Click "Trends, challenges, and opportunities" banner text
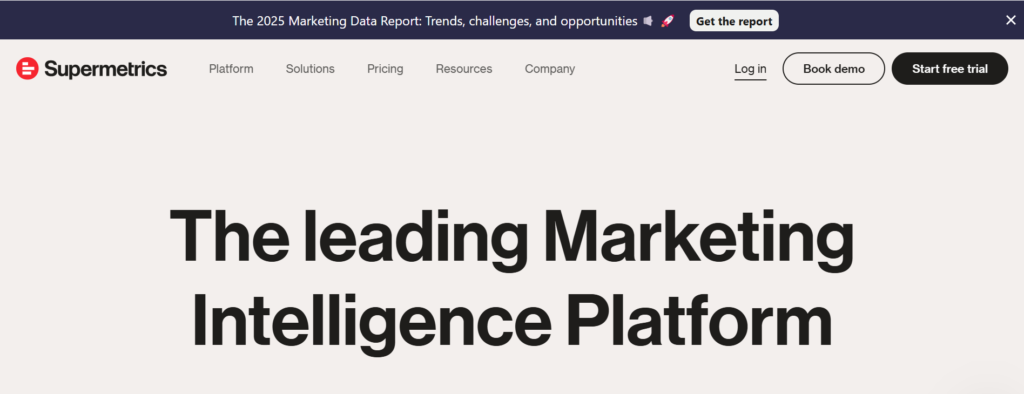This screenshot has width=1024, height=394. click(x=532, y=21)
